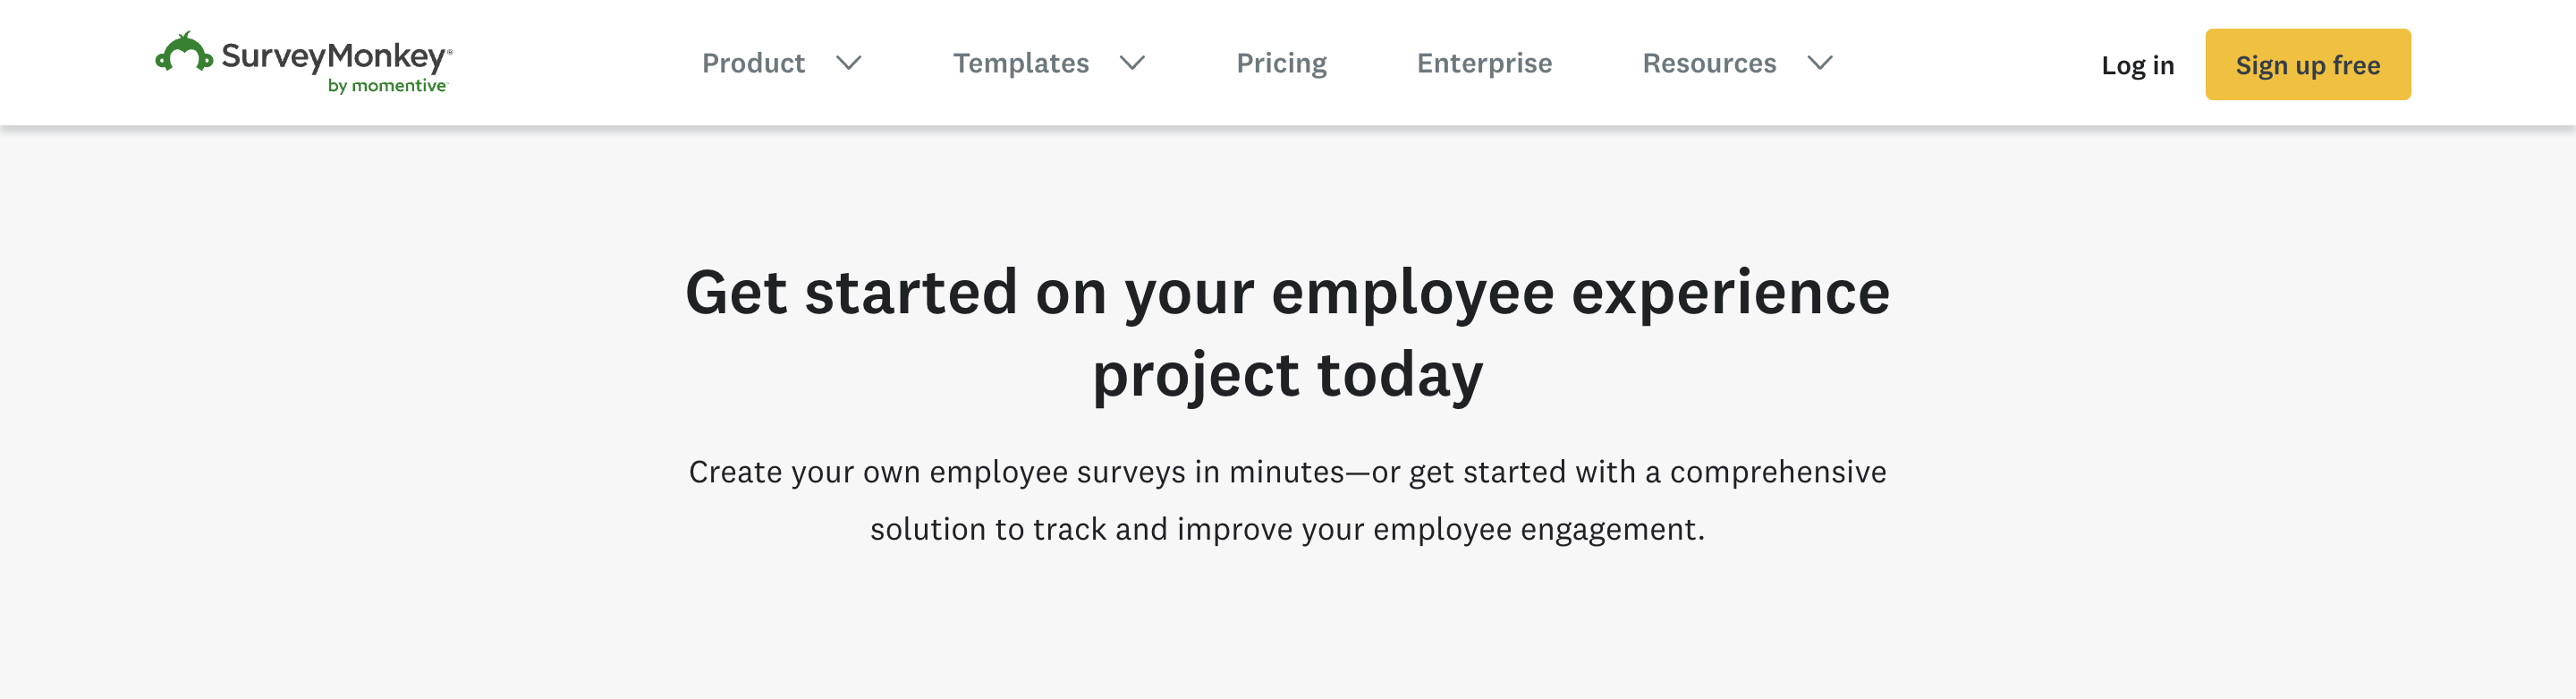2576x699 pixels.
Task: Go to the Pricing page
Action: coord(1281,63)
